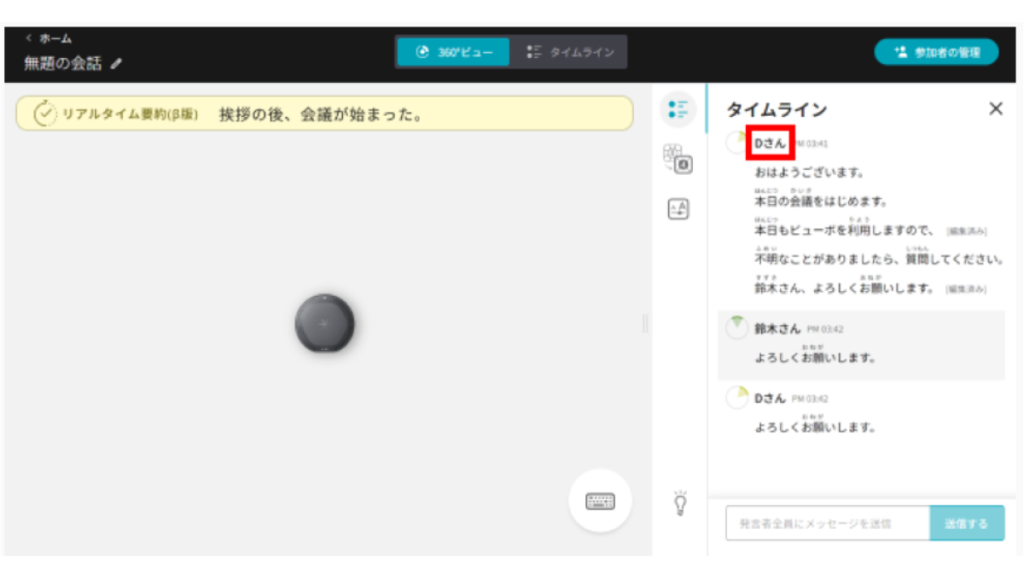Image resolution: width=1024 pixels, height=576 pixels.
Task: Switch to the 360°ビュー tab
Action: (453, 52)
